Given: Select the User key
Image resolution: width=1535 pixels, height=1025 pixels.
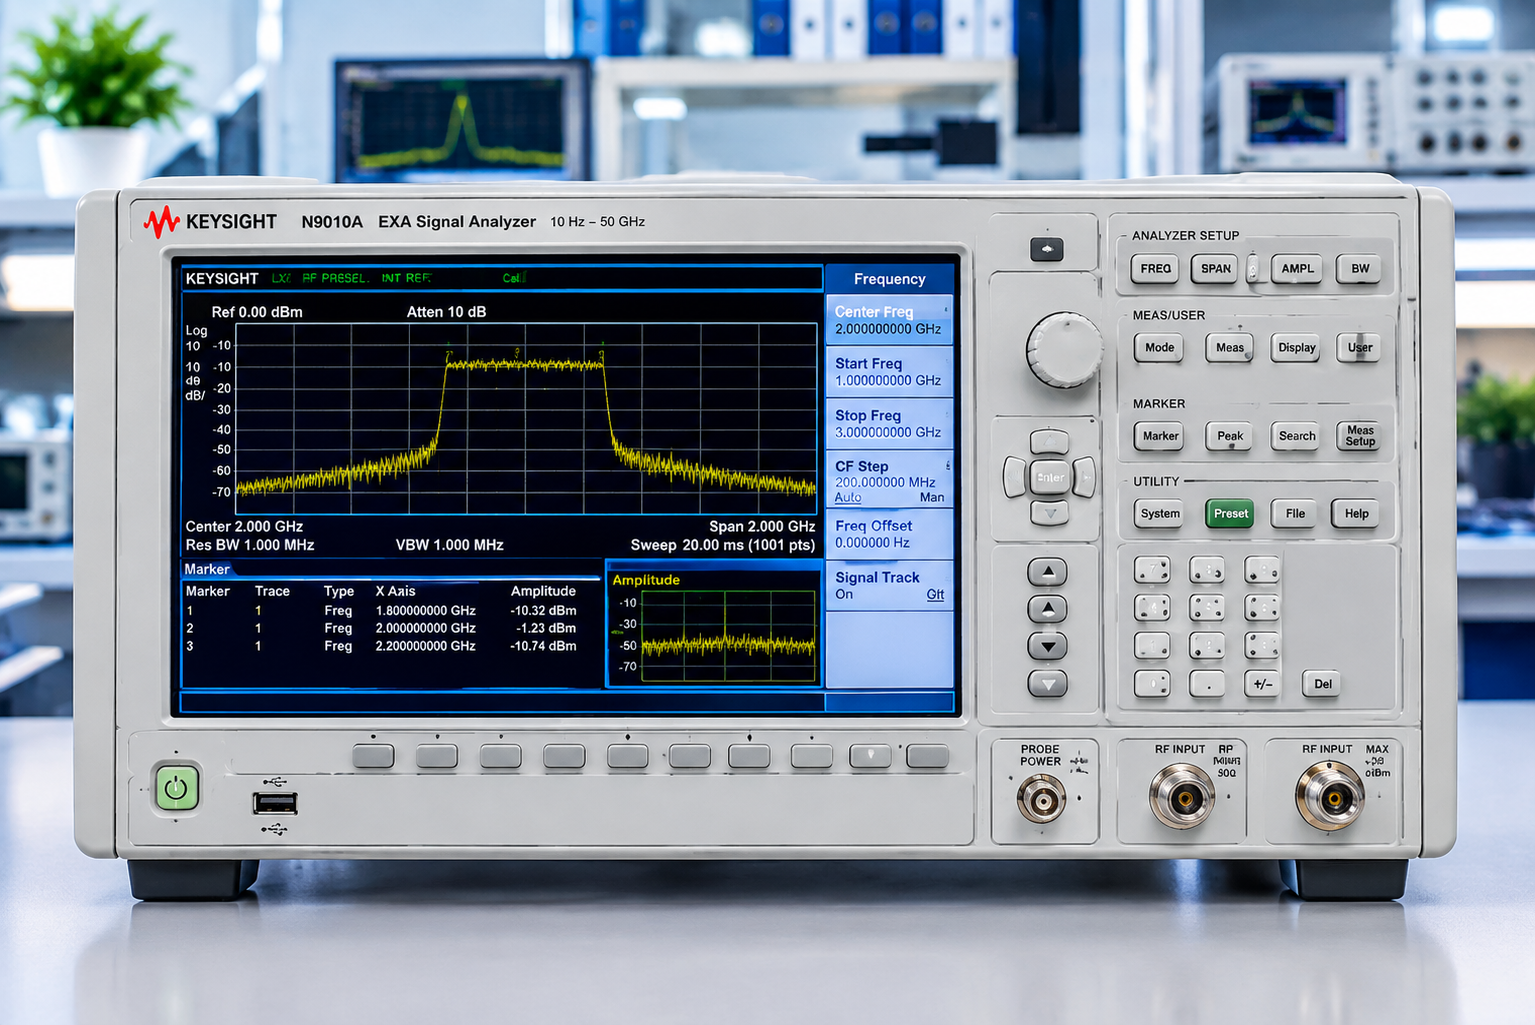Looking at the screenshot, I should click(x=1359, y=348).
